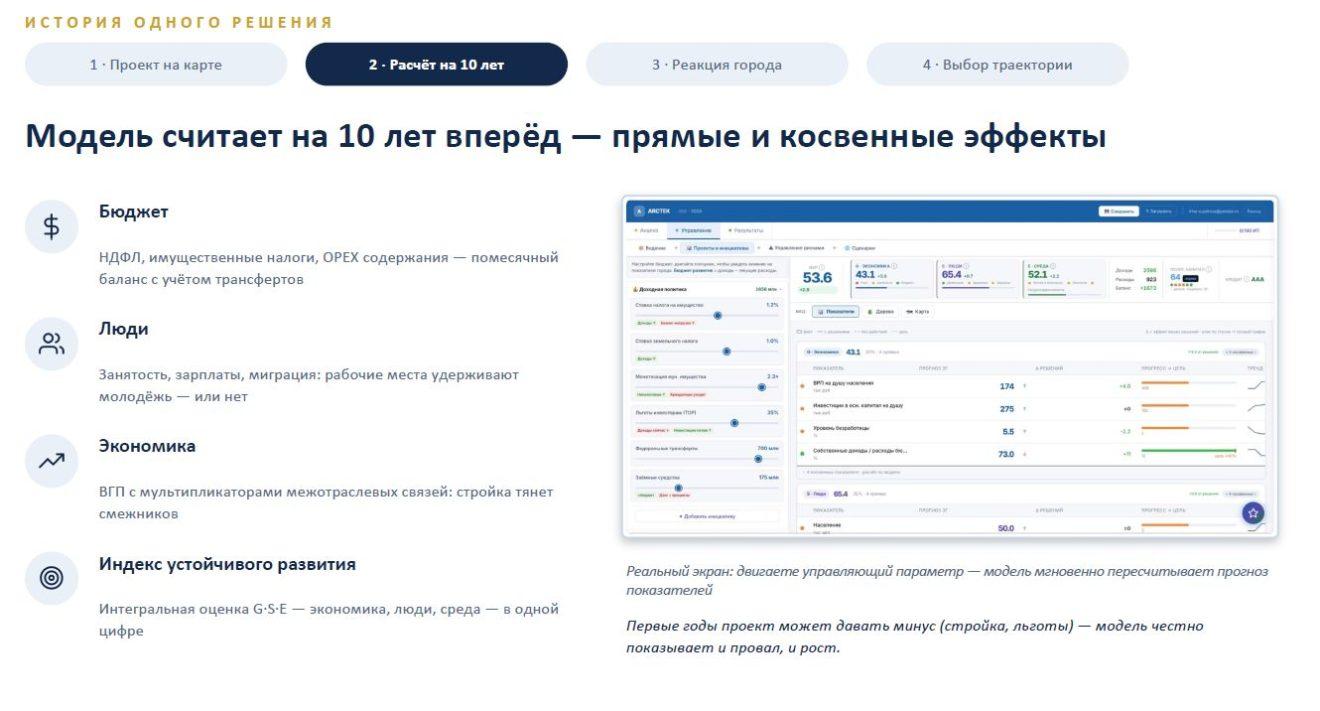The width and height of the screenshot is (1320, 711).
Task: Click the Индекс устойчивого развития heading
Action: pyautogui.click(x=227, y=564)
